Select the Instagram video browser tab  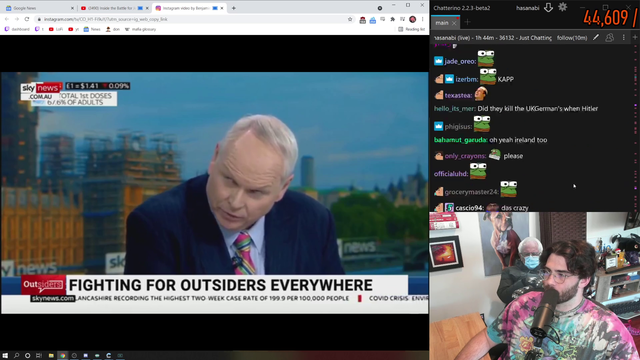(x=188, y=8)
